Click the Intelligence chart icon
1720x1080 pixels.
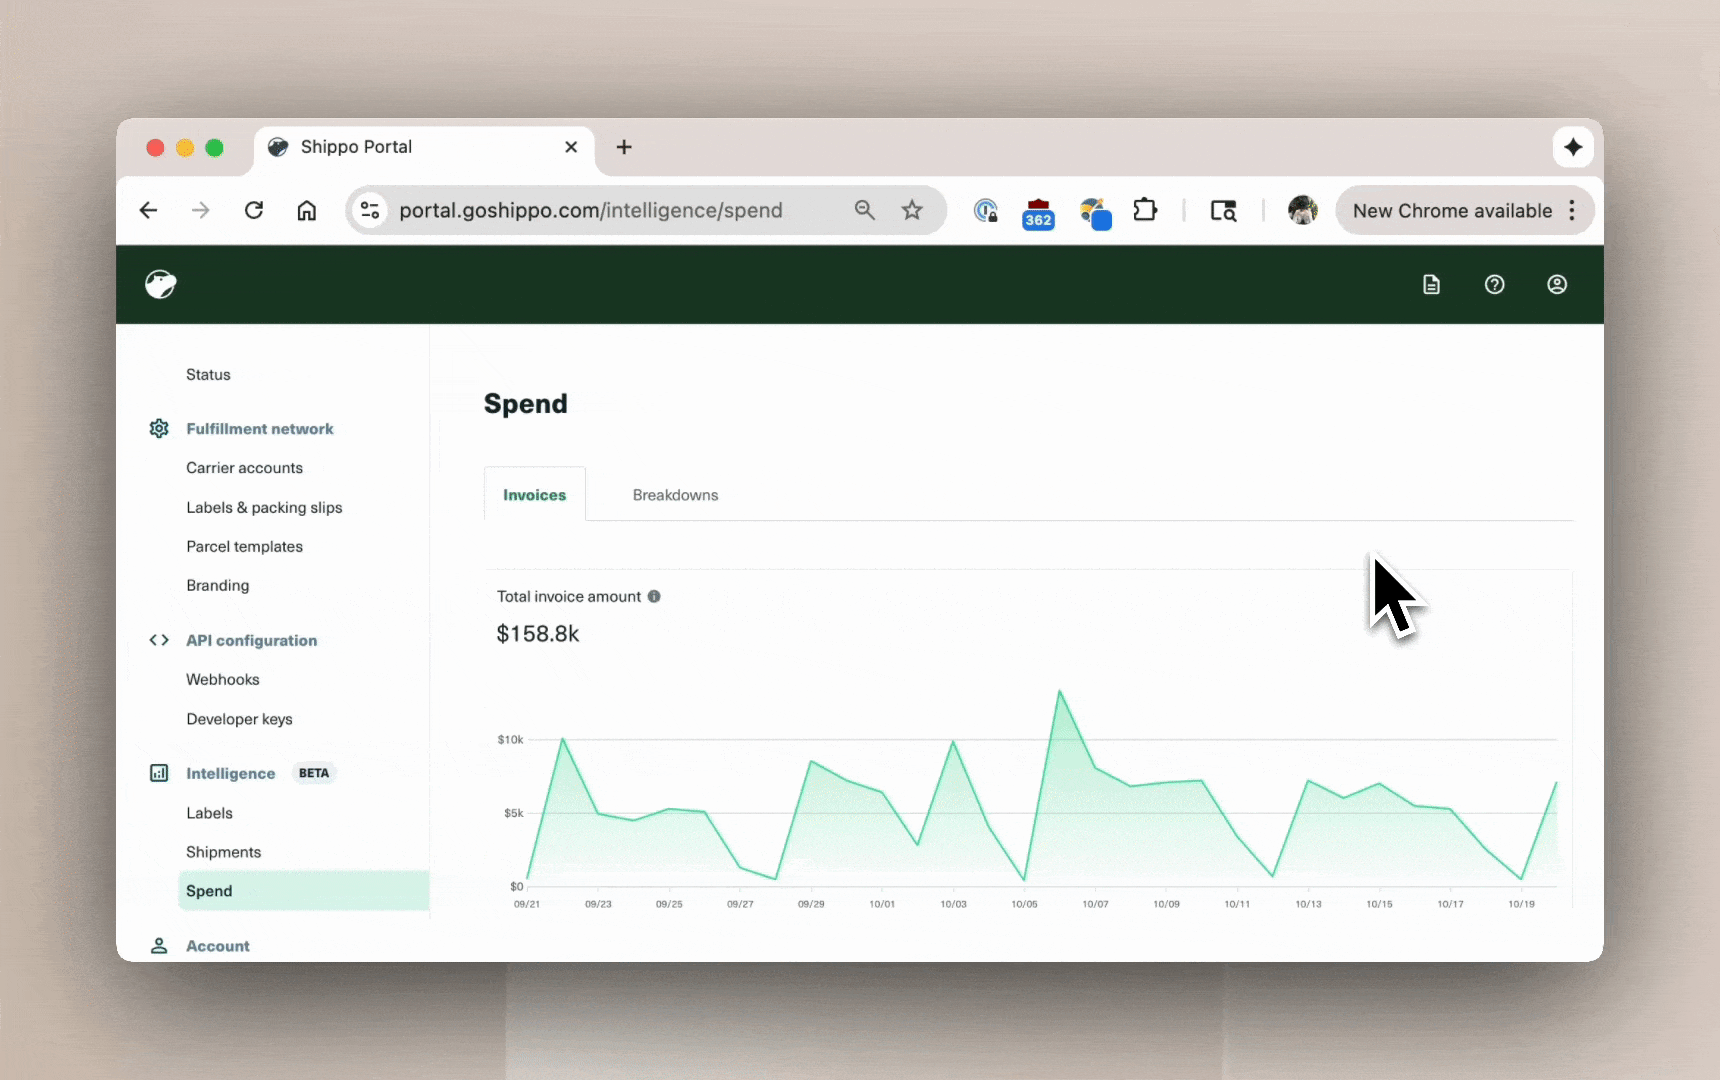click(159, 773)
